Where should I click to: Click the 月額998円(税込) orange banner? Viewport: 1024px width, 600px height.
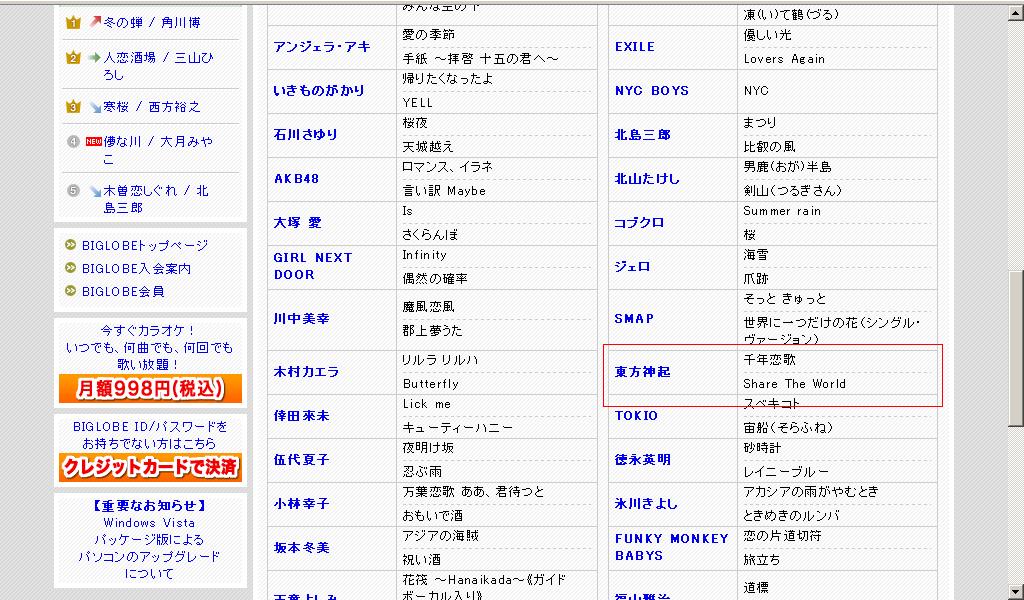(150, 388)
